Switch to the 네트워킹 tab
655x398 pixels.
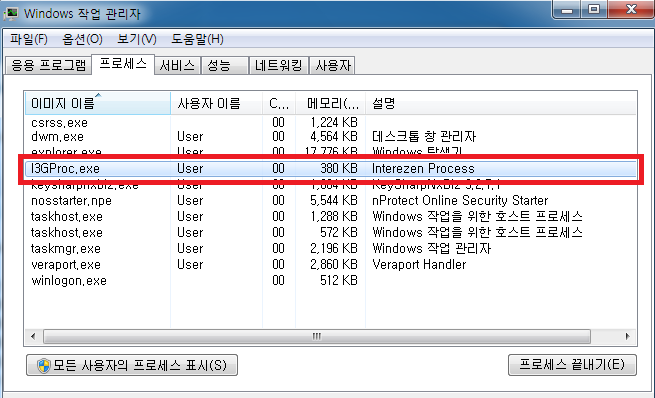point(279,65)
